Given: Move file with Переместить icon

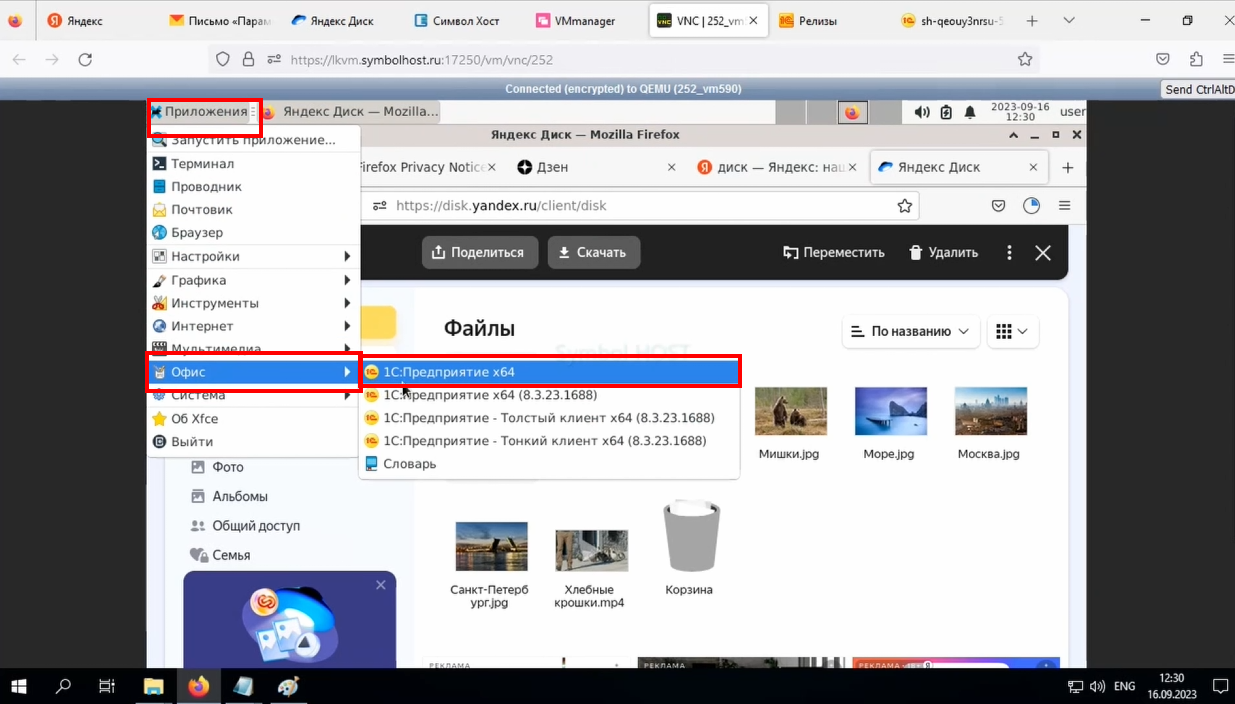Looking at the screenshot, I should (791, 252).
